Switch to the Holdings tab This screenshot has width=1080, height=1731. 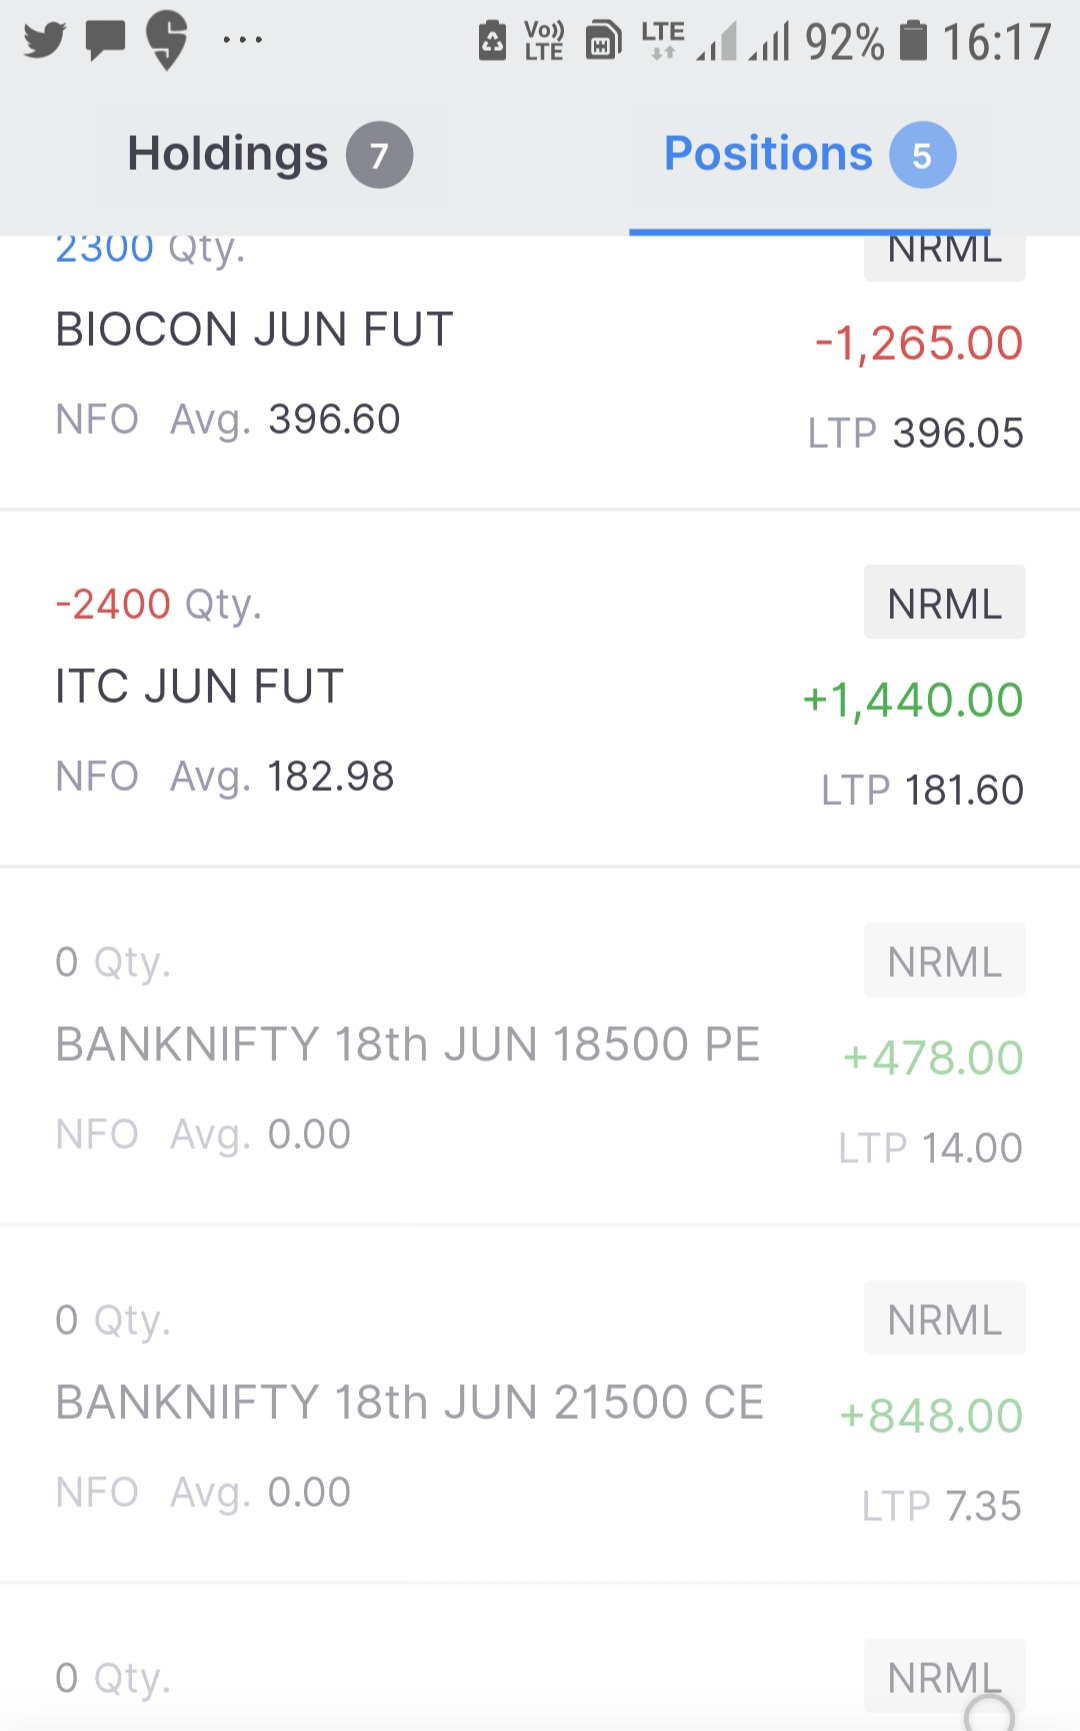228,154
